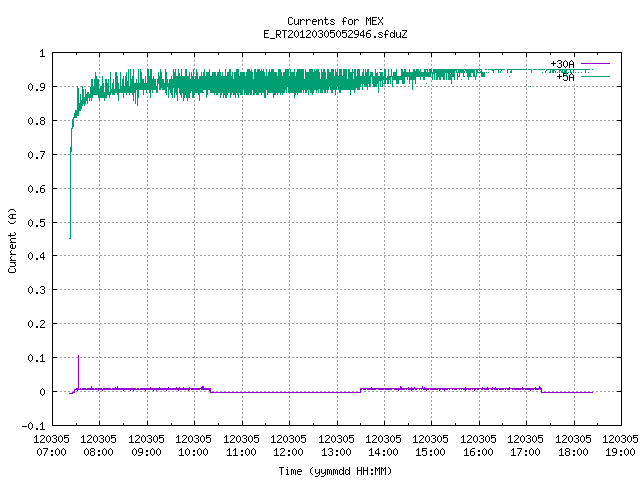Screen dimensions: 640x480
Task: Click the x-axis label 120305 10:00
Action: [193, 445]
